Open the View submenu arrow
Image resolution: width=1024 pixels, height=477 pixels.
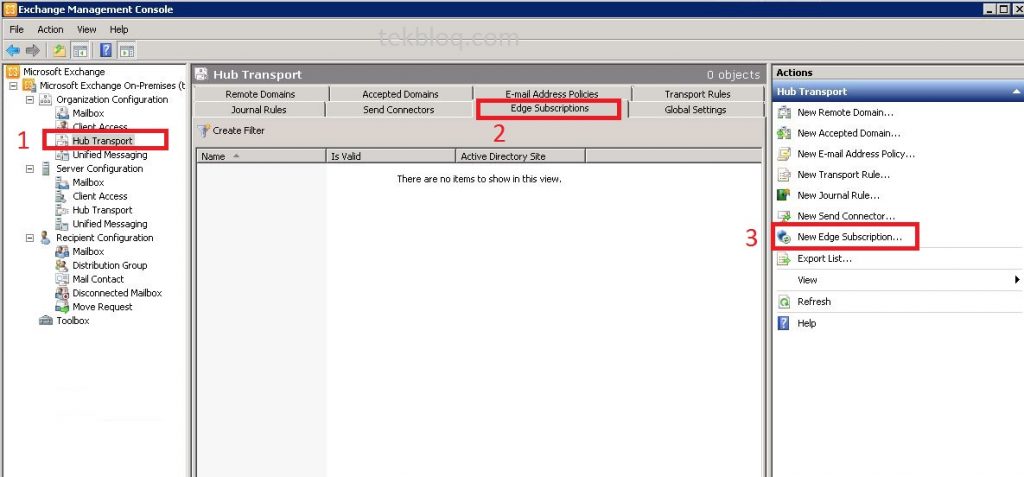1017,280
